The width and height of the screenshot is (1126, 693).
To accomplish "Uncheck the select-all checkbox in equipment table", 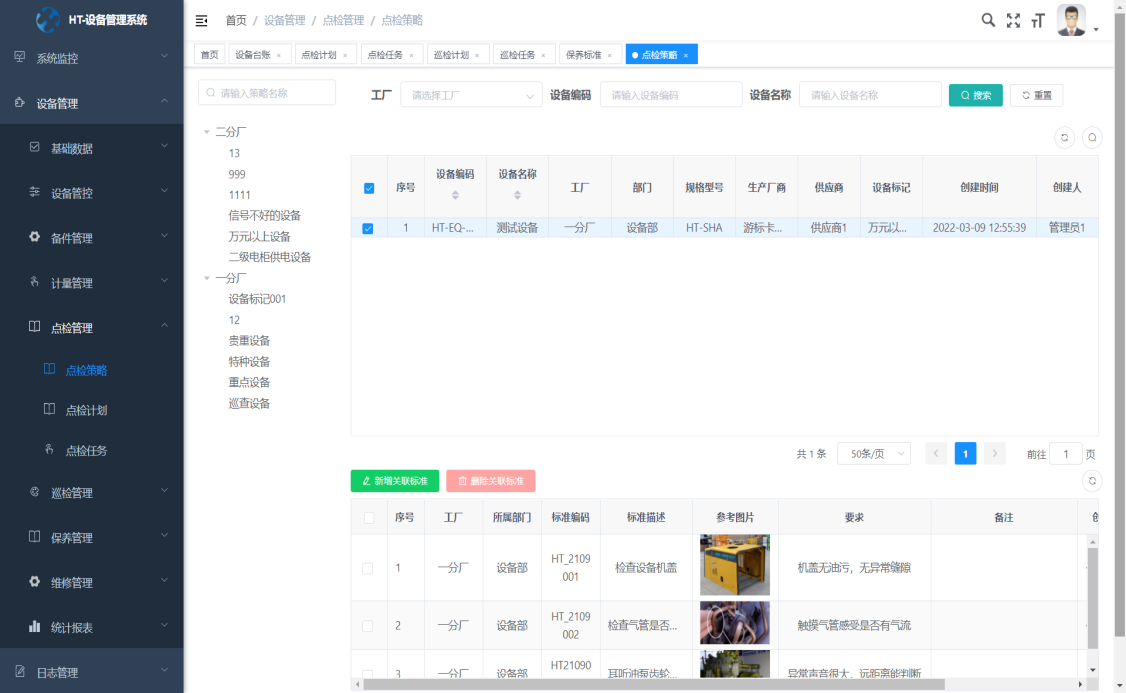I will click(368, 188).
